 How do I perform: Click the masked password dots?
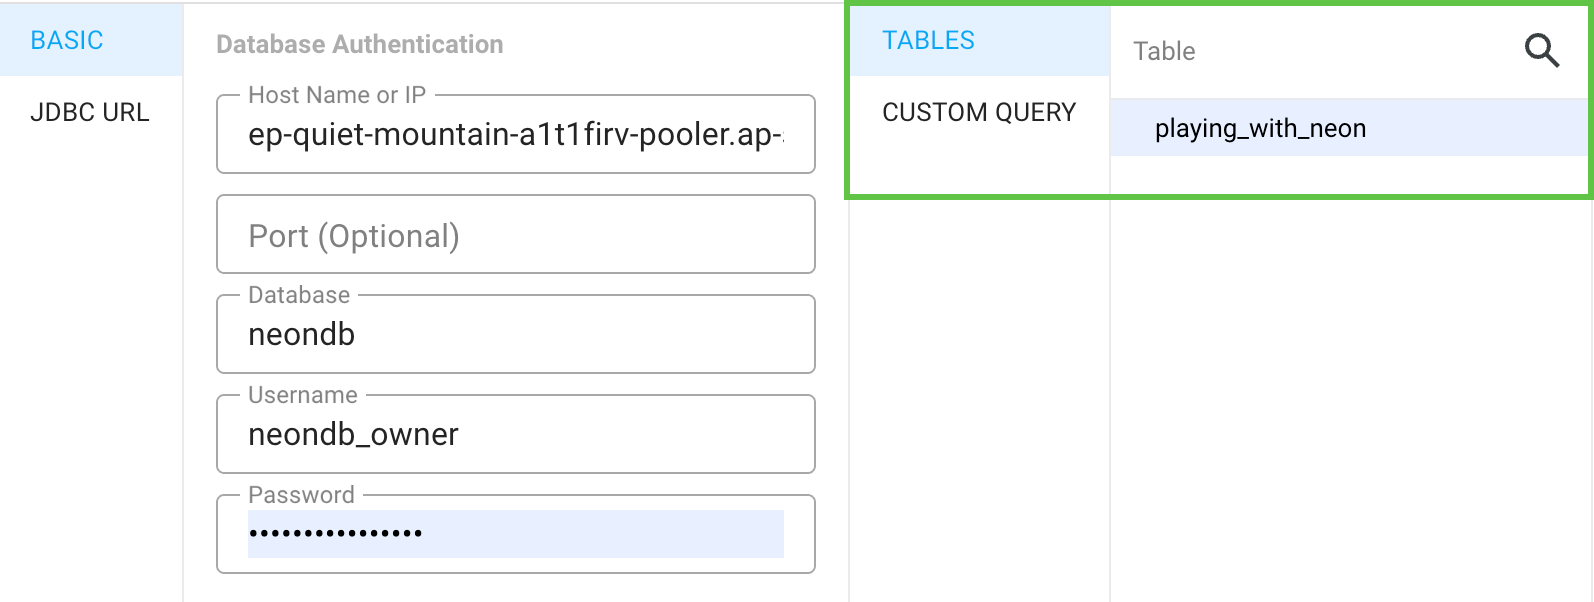(335, 533)
